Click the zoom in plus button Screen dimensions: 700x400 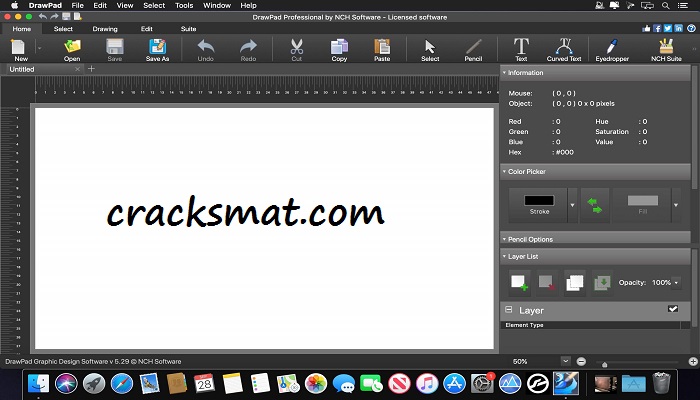pos(693,362)
